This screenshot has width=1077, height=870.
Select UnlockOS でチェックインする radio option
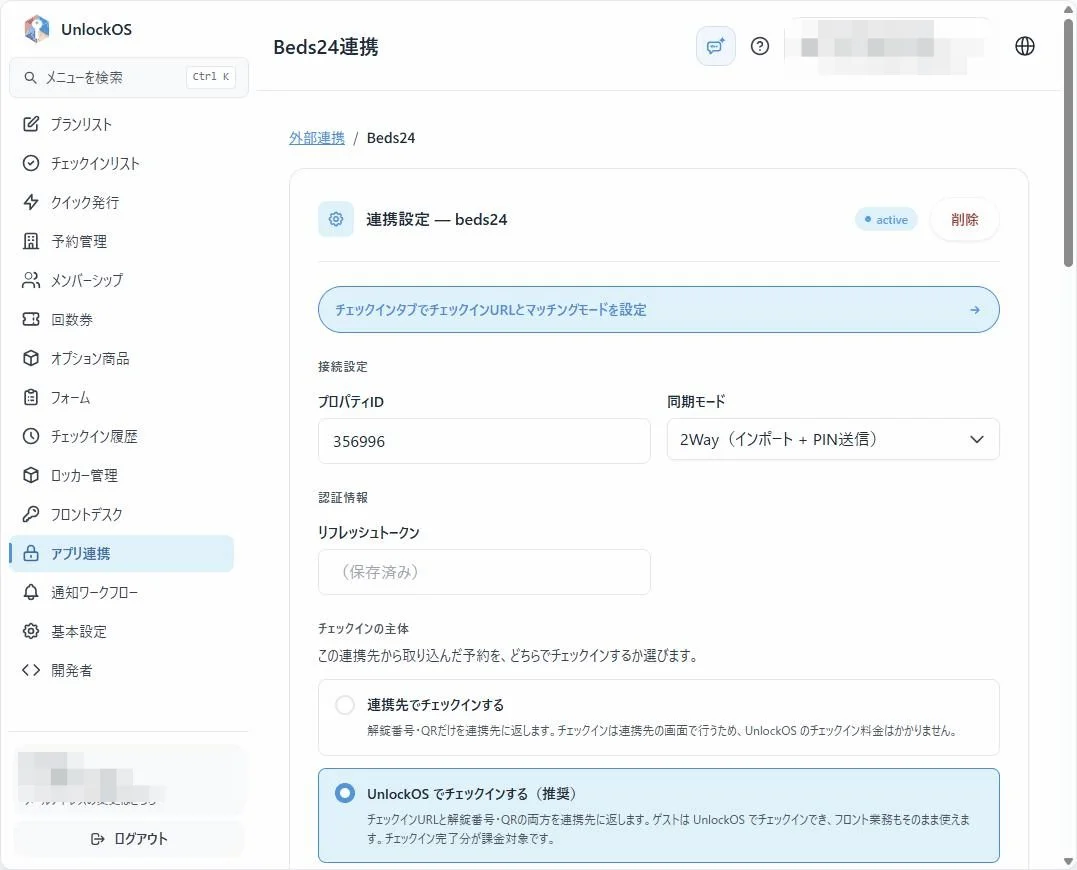345,793
